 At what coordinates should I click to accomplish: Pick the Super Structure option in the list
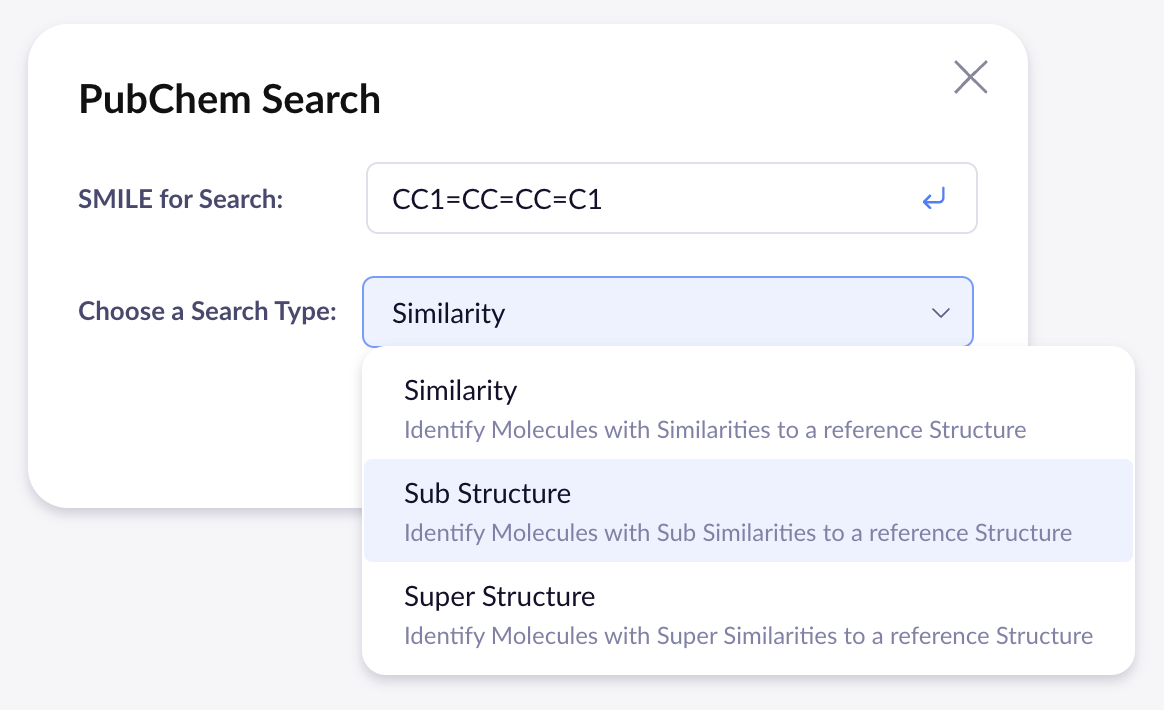(x=499, y=597)
